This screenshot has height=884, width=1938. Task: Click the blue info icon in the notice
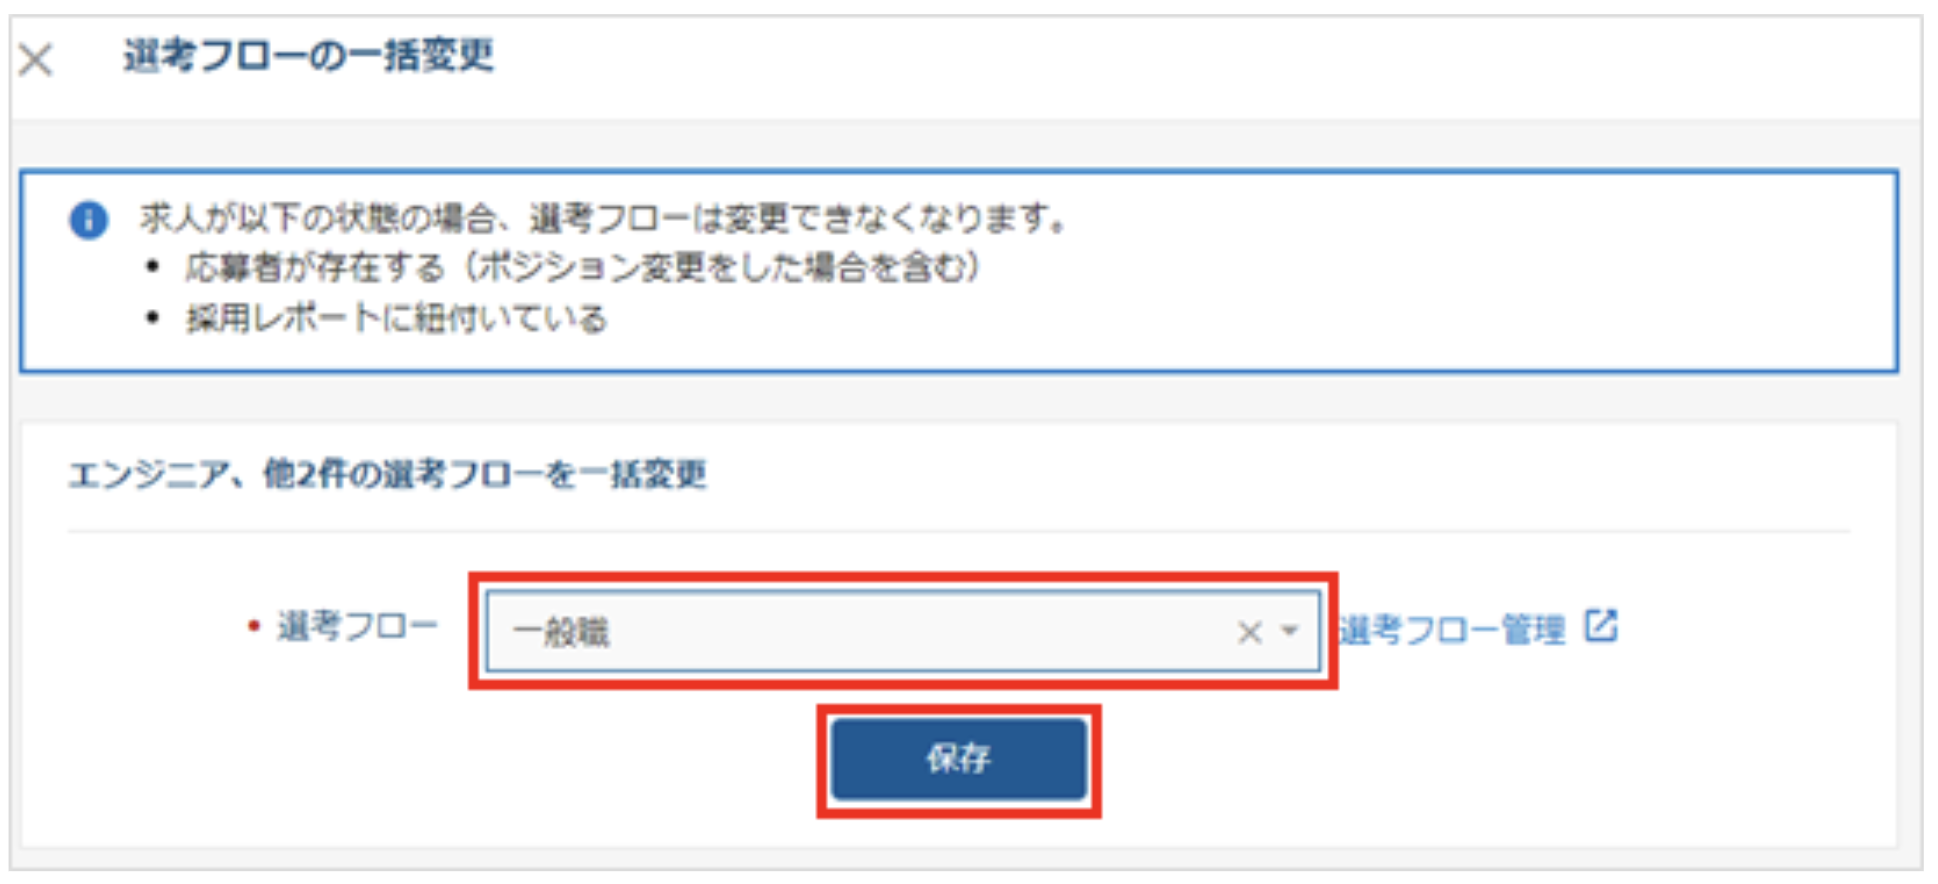[88, 220]
